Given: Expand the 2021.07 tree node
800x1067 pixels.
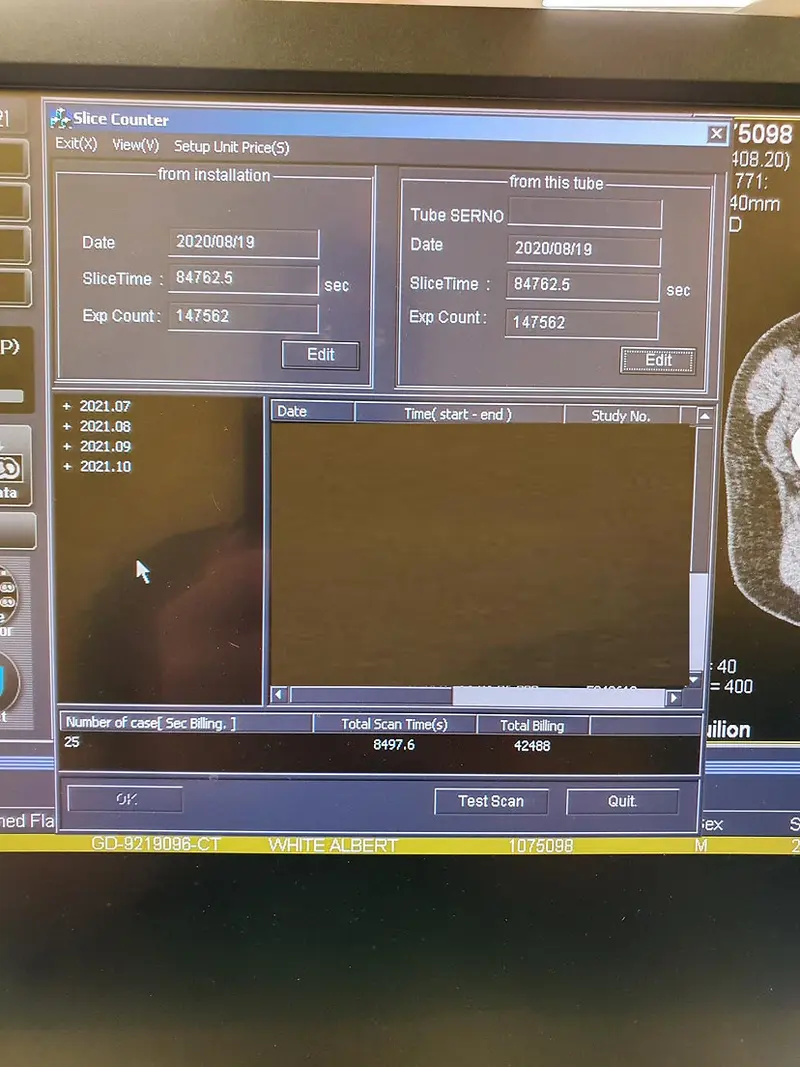Looking at the screenshot, I should (67, 406).
